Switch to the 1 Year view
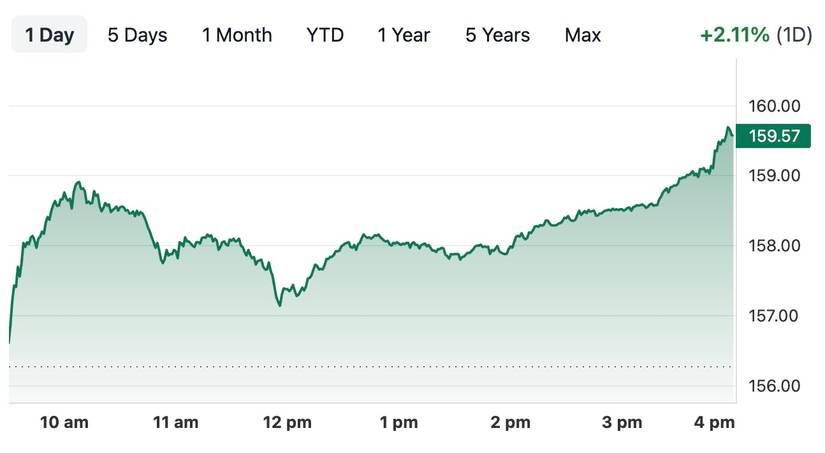The image size is (825, 453). [403, 35]
